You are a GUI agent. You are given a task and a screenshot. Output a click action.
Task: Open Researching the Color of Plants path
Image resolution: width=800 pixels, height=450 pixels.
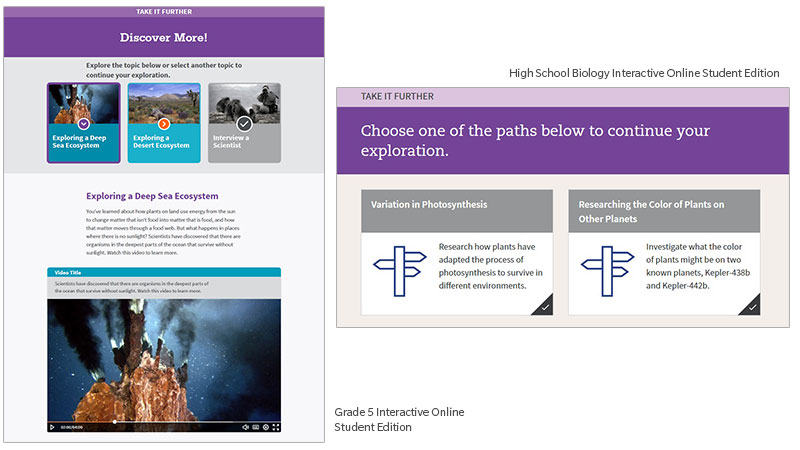[663, 211]
